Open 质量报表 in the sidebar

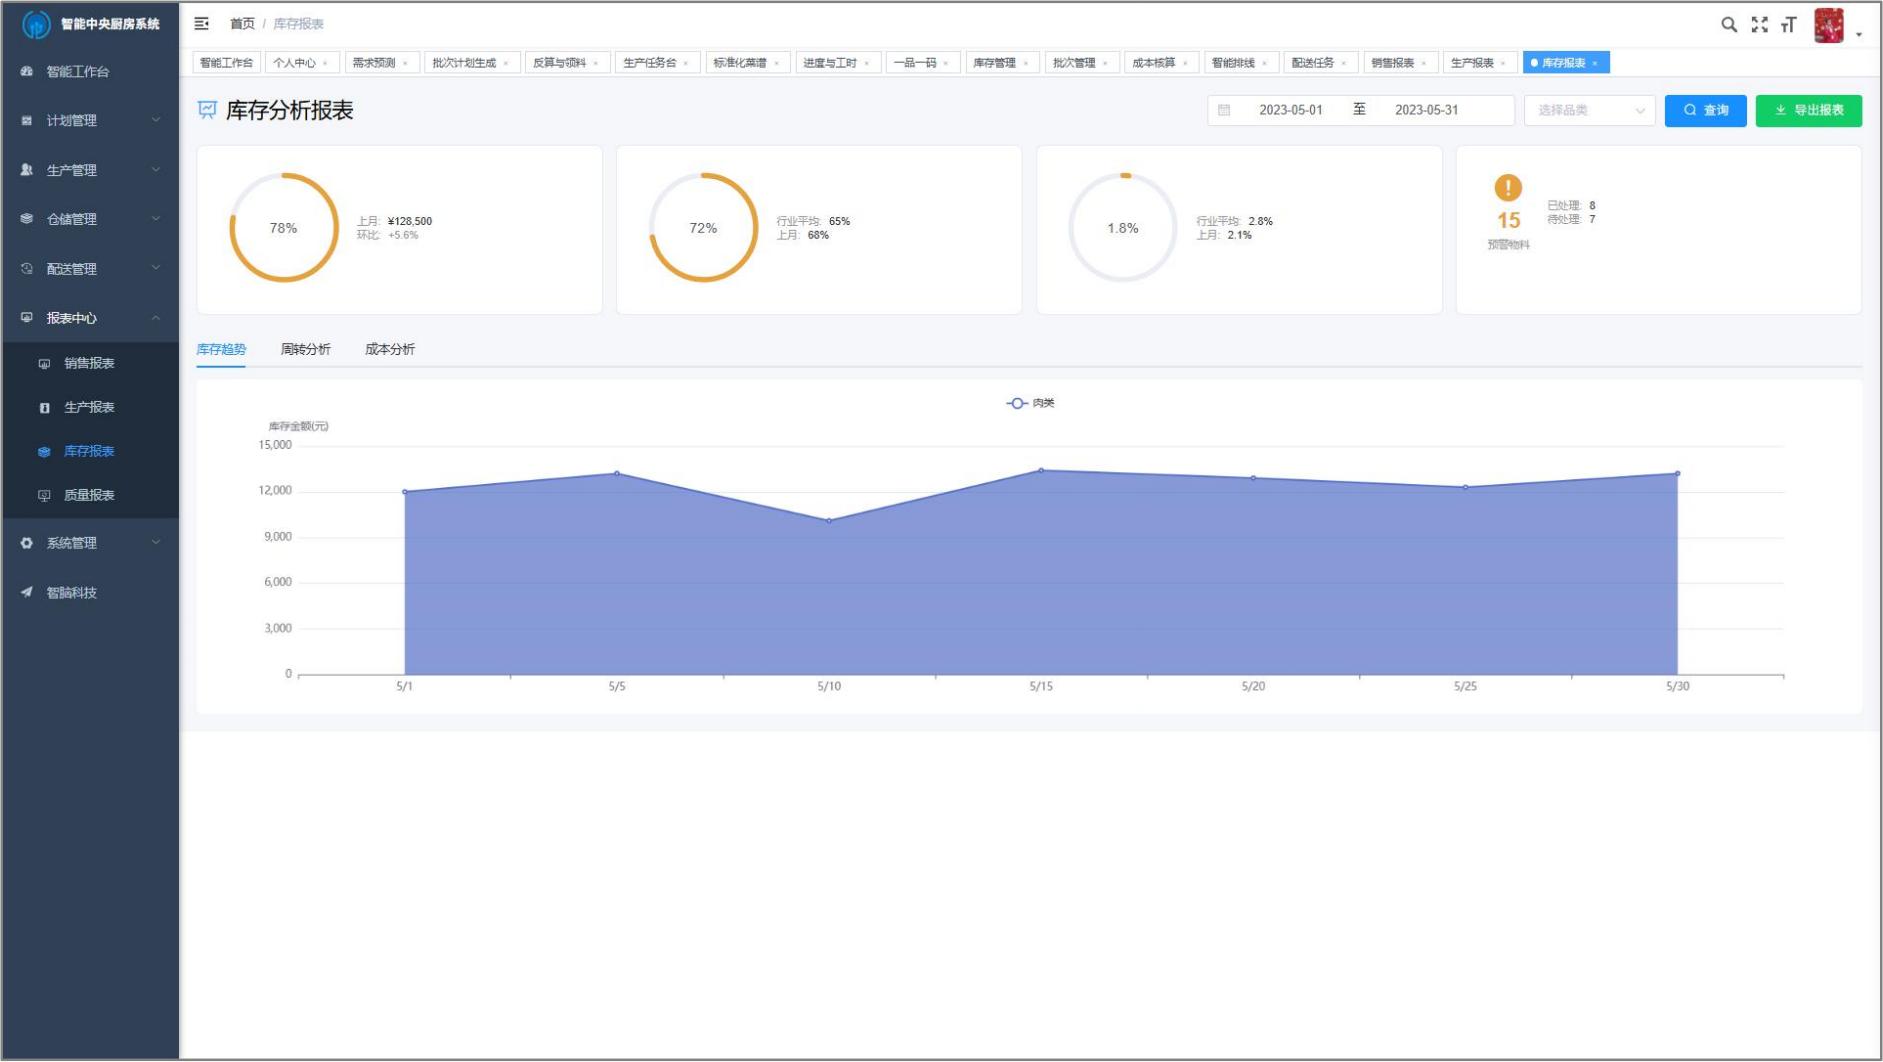click(x=89, y=495)
